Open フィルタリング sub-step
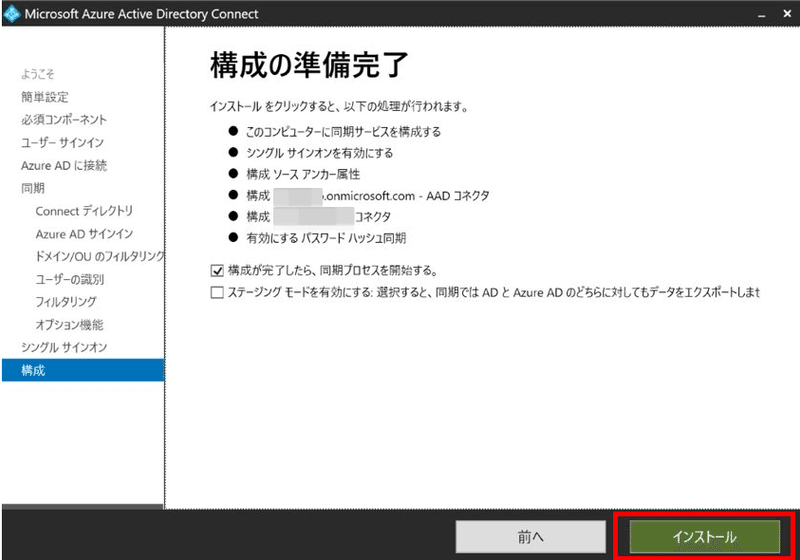800x560 pixels. click(66, 301)
